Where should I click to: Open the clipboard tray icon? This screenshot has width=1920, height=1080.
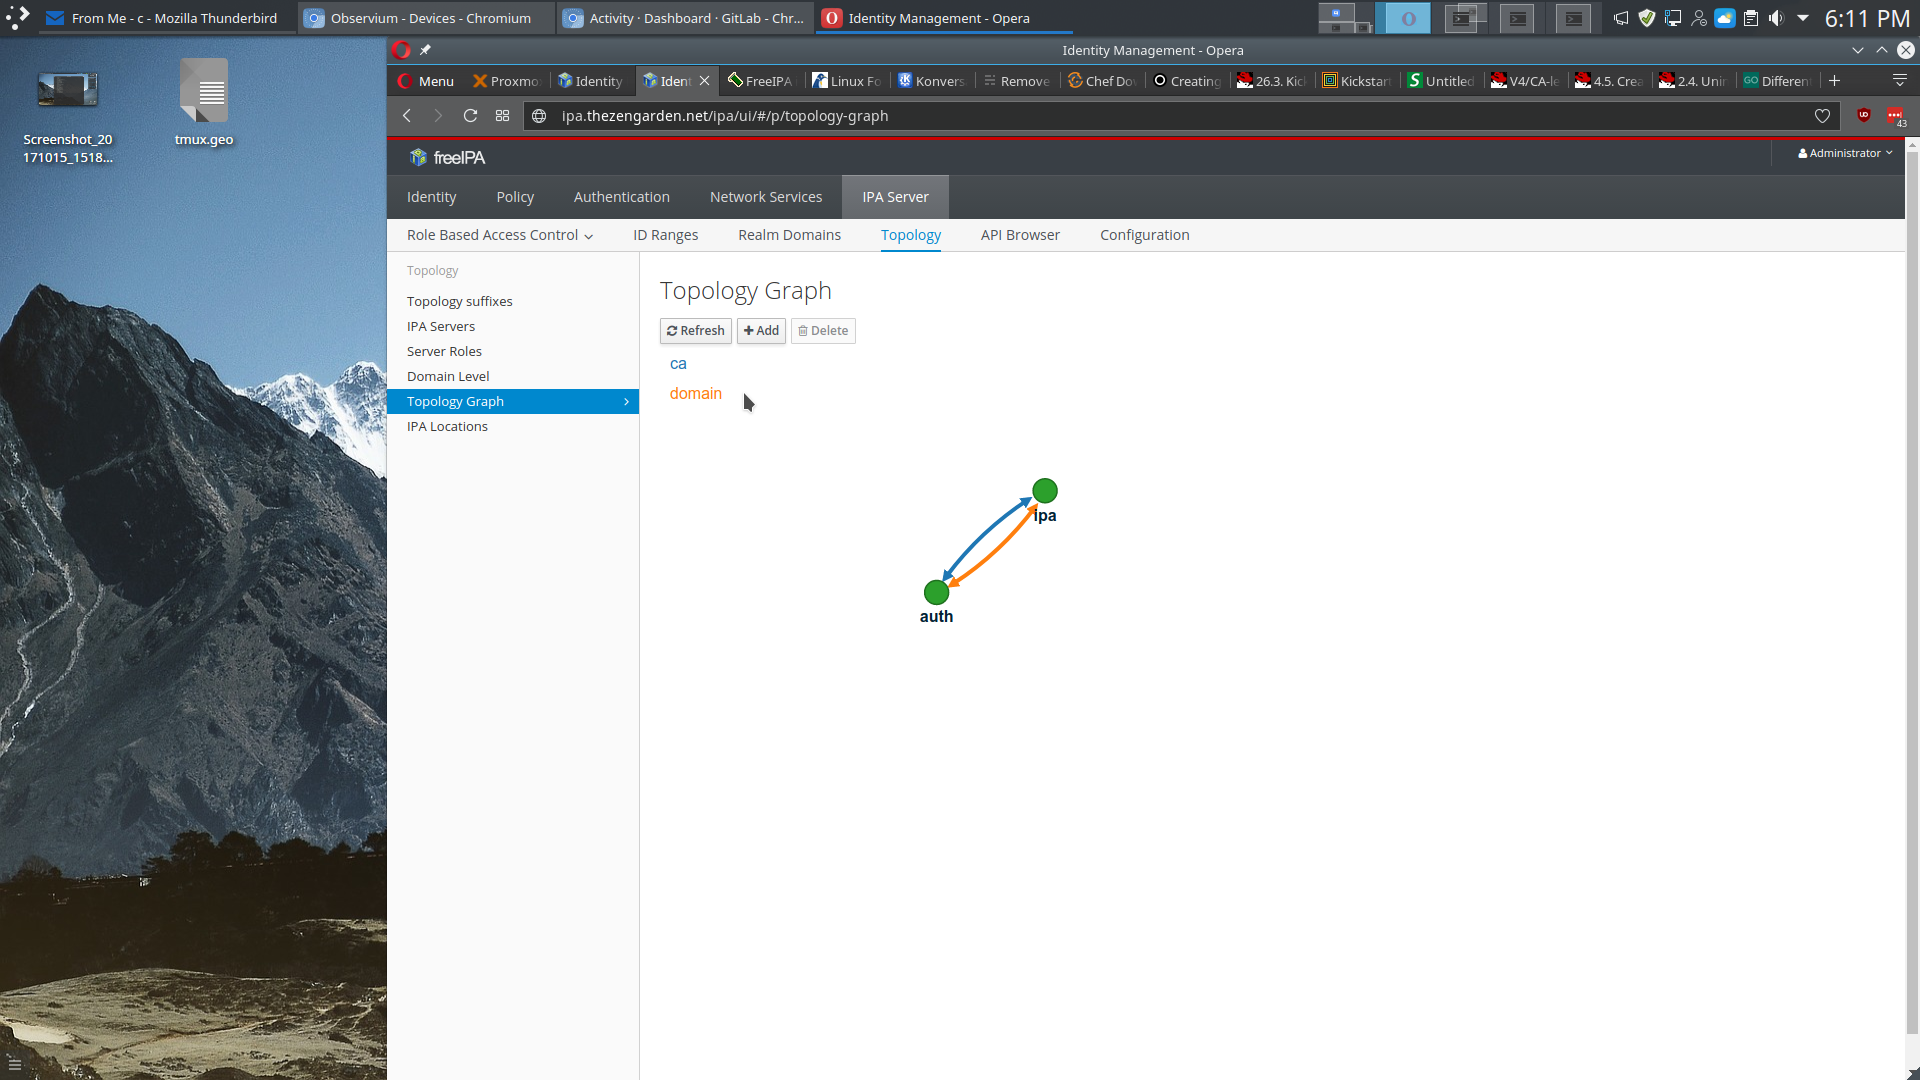click(x=1751, y=18)
